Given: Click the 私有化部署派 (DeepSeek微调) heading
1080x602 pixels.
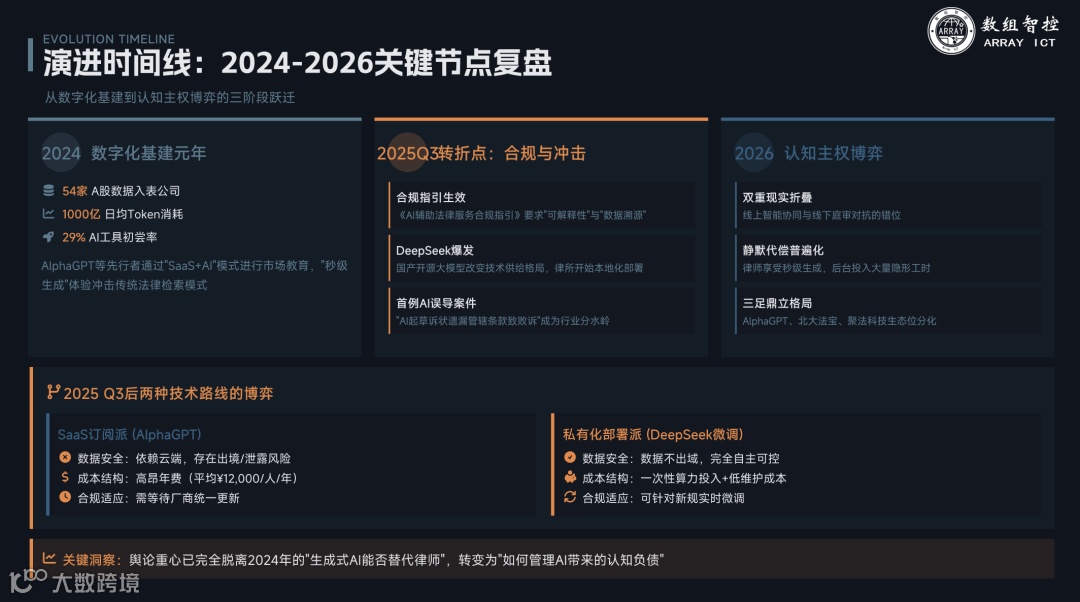Looking at the screenshot, I should 653,435.
